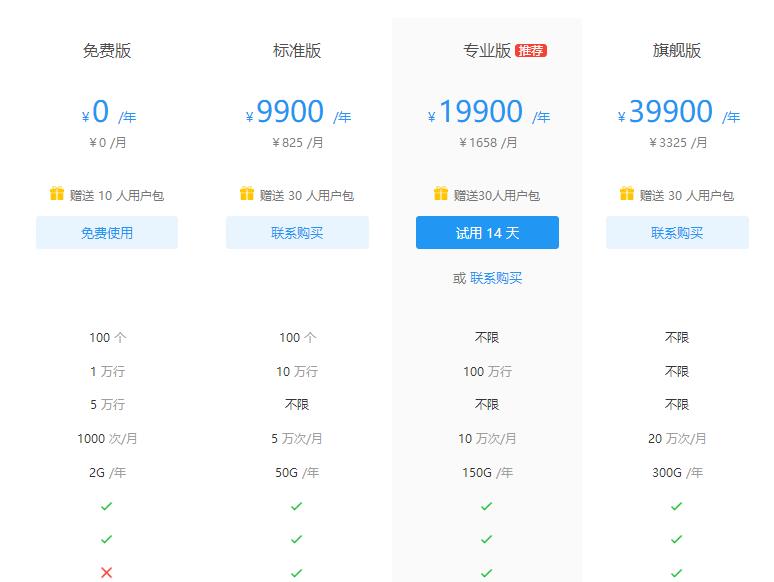774x582 pixels.
Task: Click the ¥9900 /年 price
Action: point(298,112)
